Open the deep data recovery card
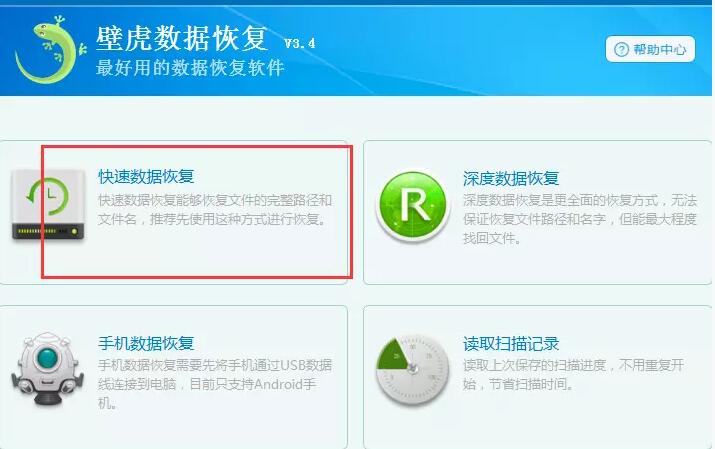715x449 pixels. pyautogui.click(x=538, y=212)
